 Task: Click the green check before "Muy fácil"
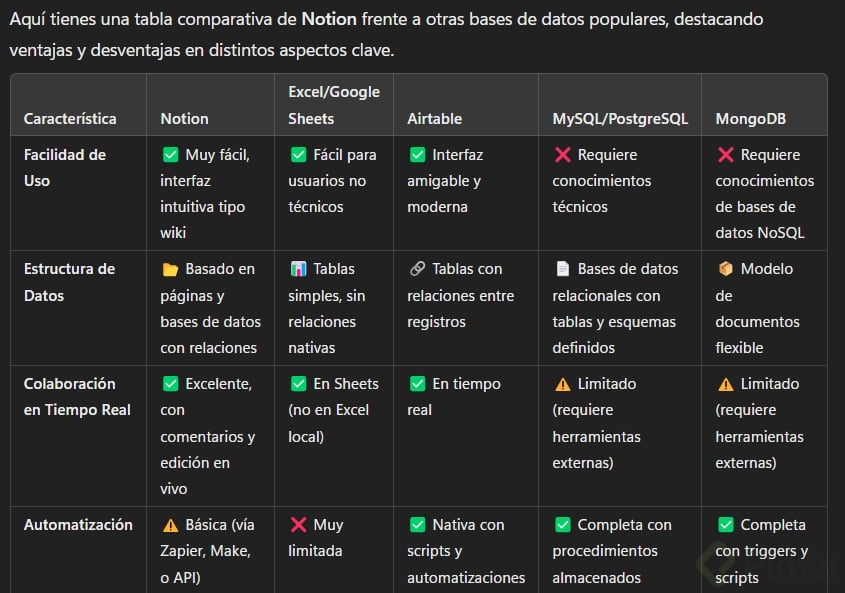pyautogui.click(x=170, y=155)
